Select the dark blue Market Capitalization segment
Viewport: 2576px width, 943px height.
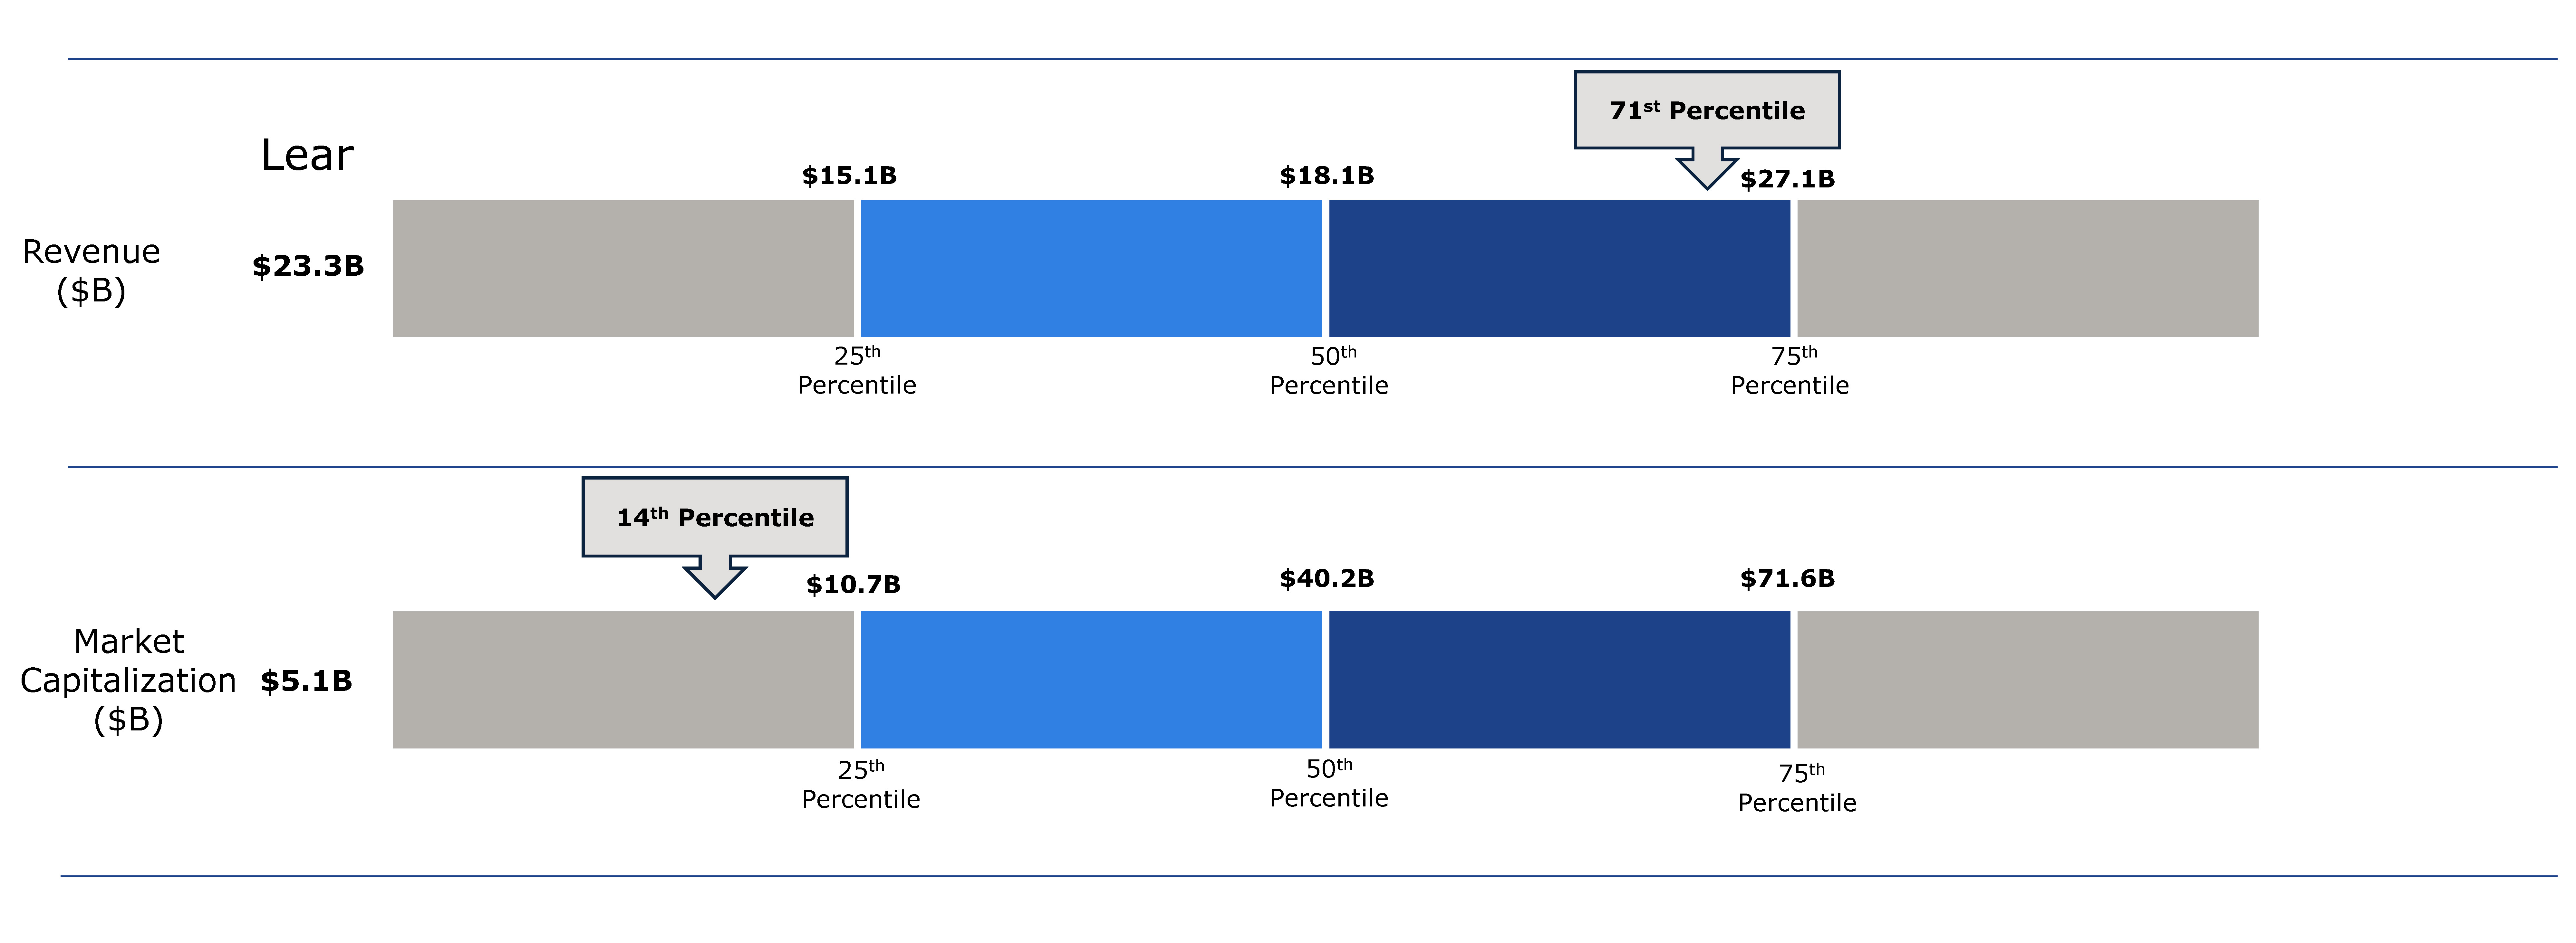(1559, 680)
